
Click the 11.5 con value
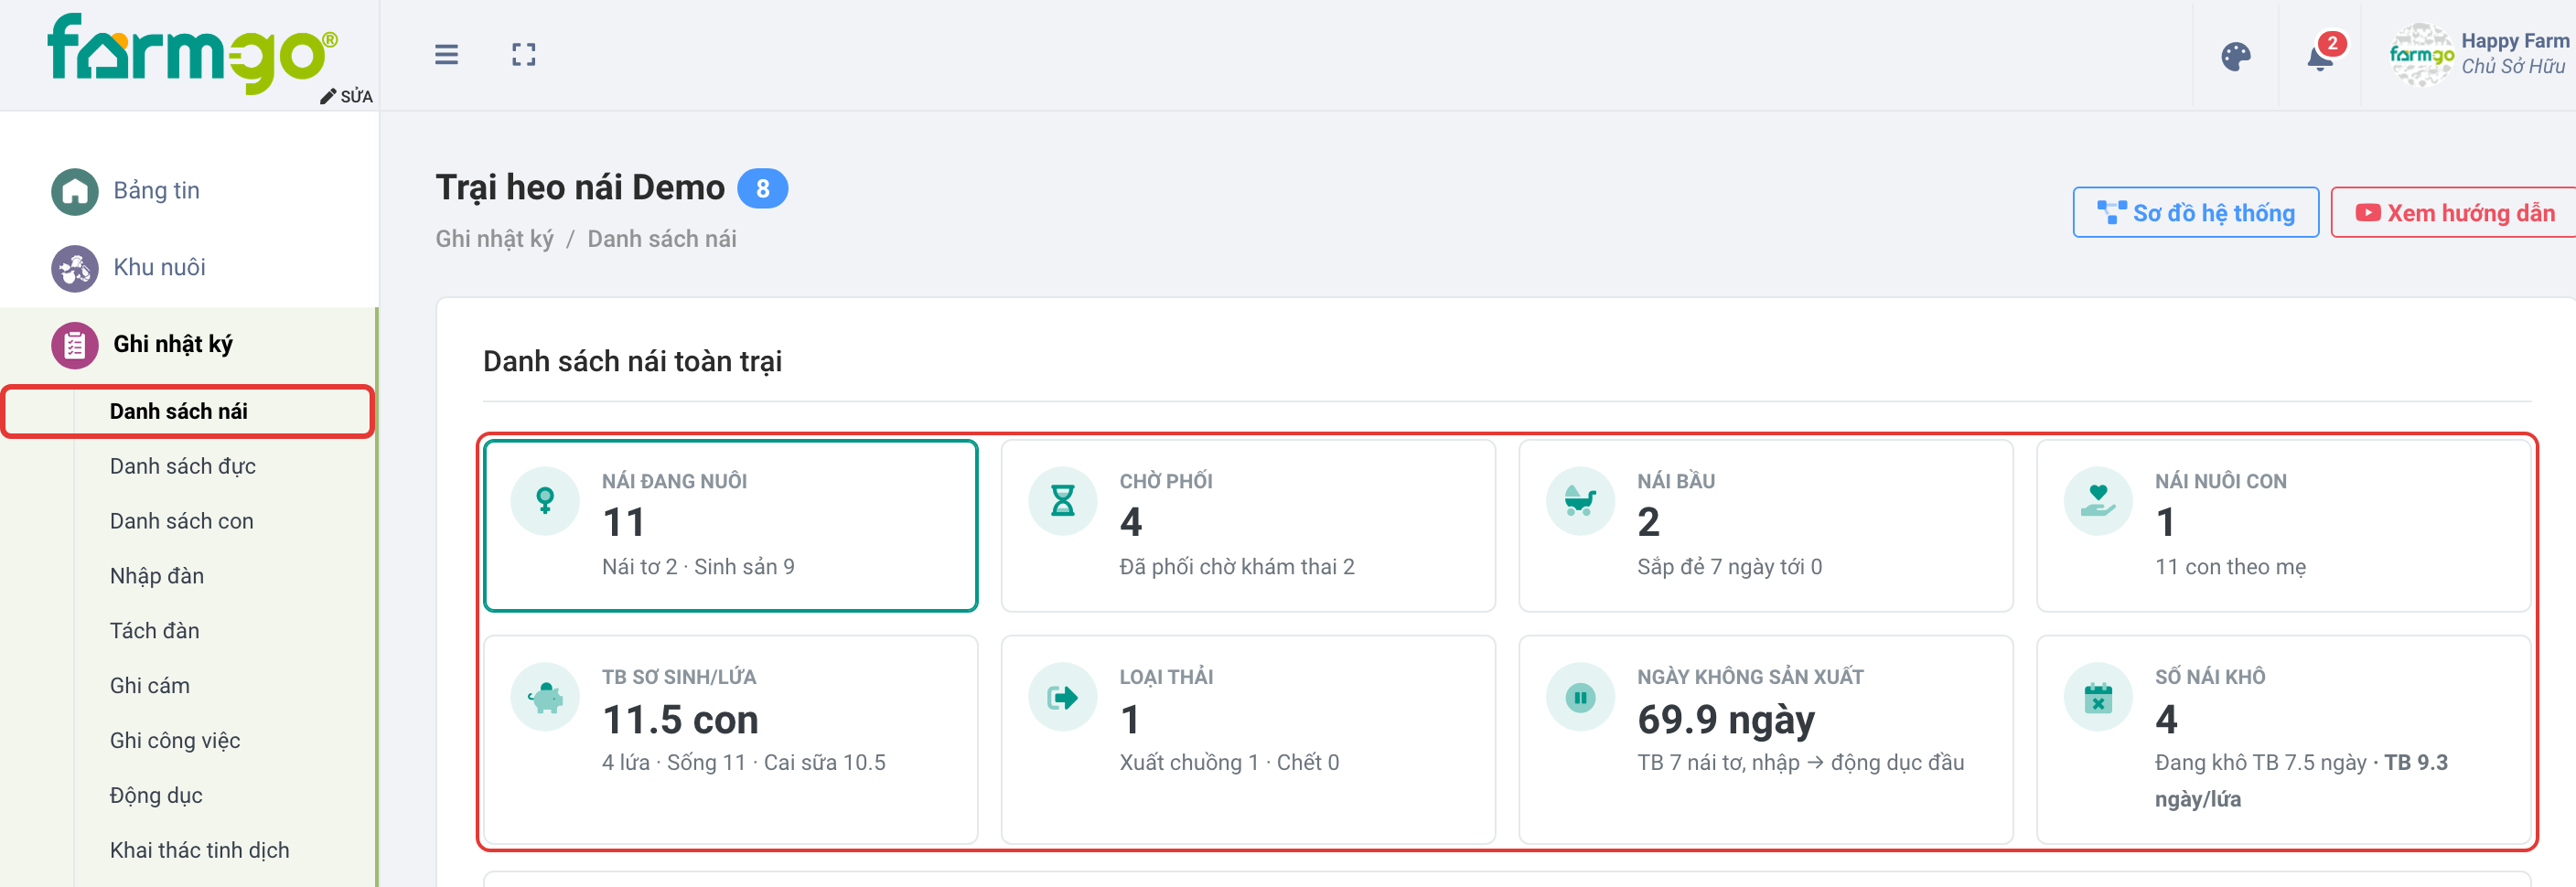pos(680,720)
